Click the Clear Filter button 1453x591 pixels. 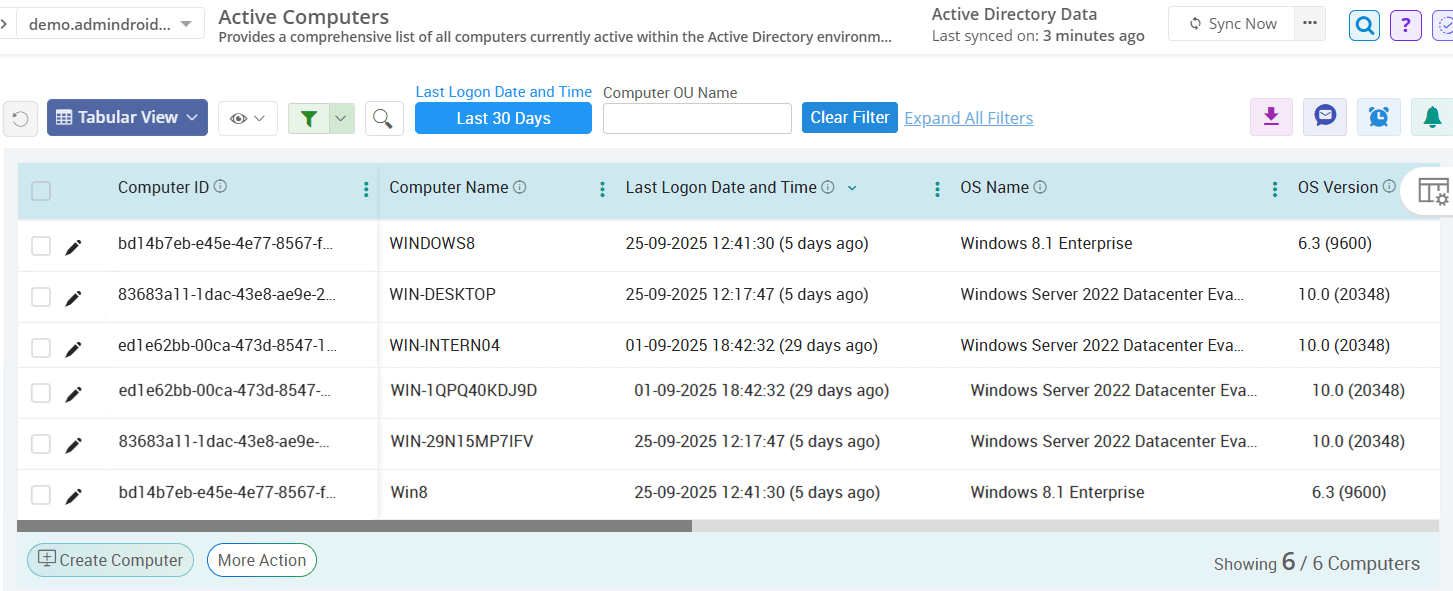tap(849, 117)
